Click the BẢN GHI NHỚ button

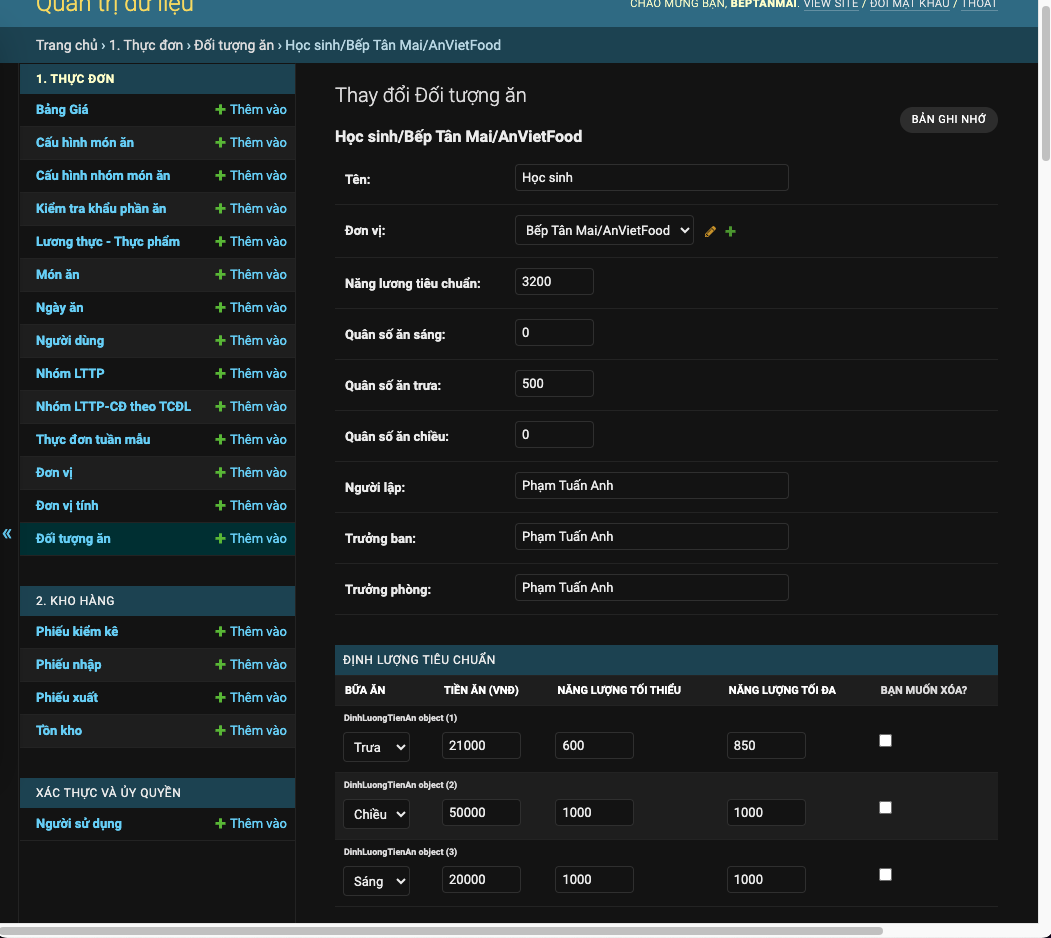(x=948, y=119)
